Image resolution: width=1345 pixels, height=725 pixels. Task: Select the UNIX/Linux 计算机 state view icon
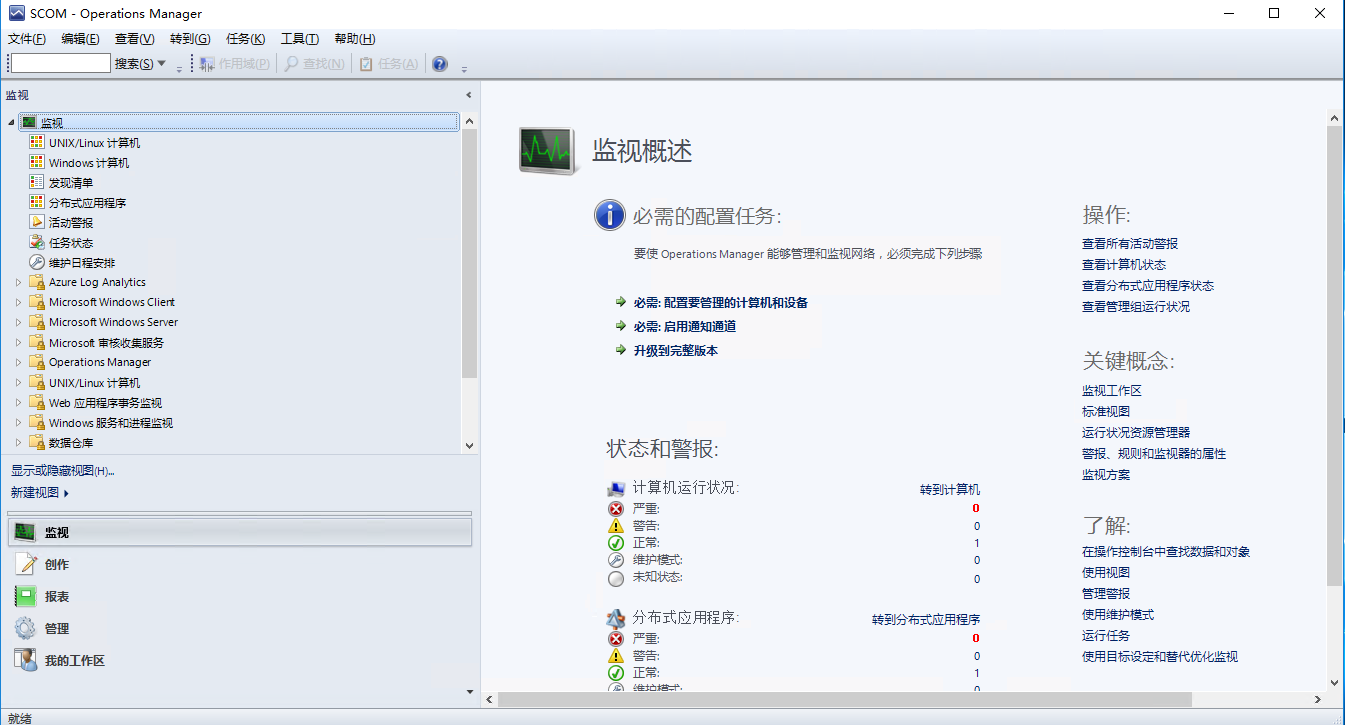35,142
